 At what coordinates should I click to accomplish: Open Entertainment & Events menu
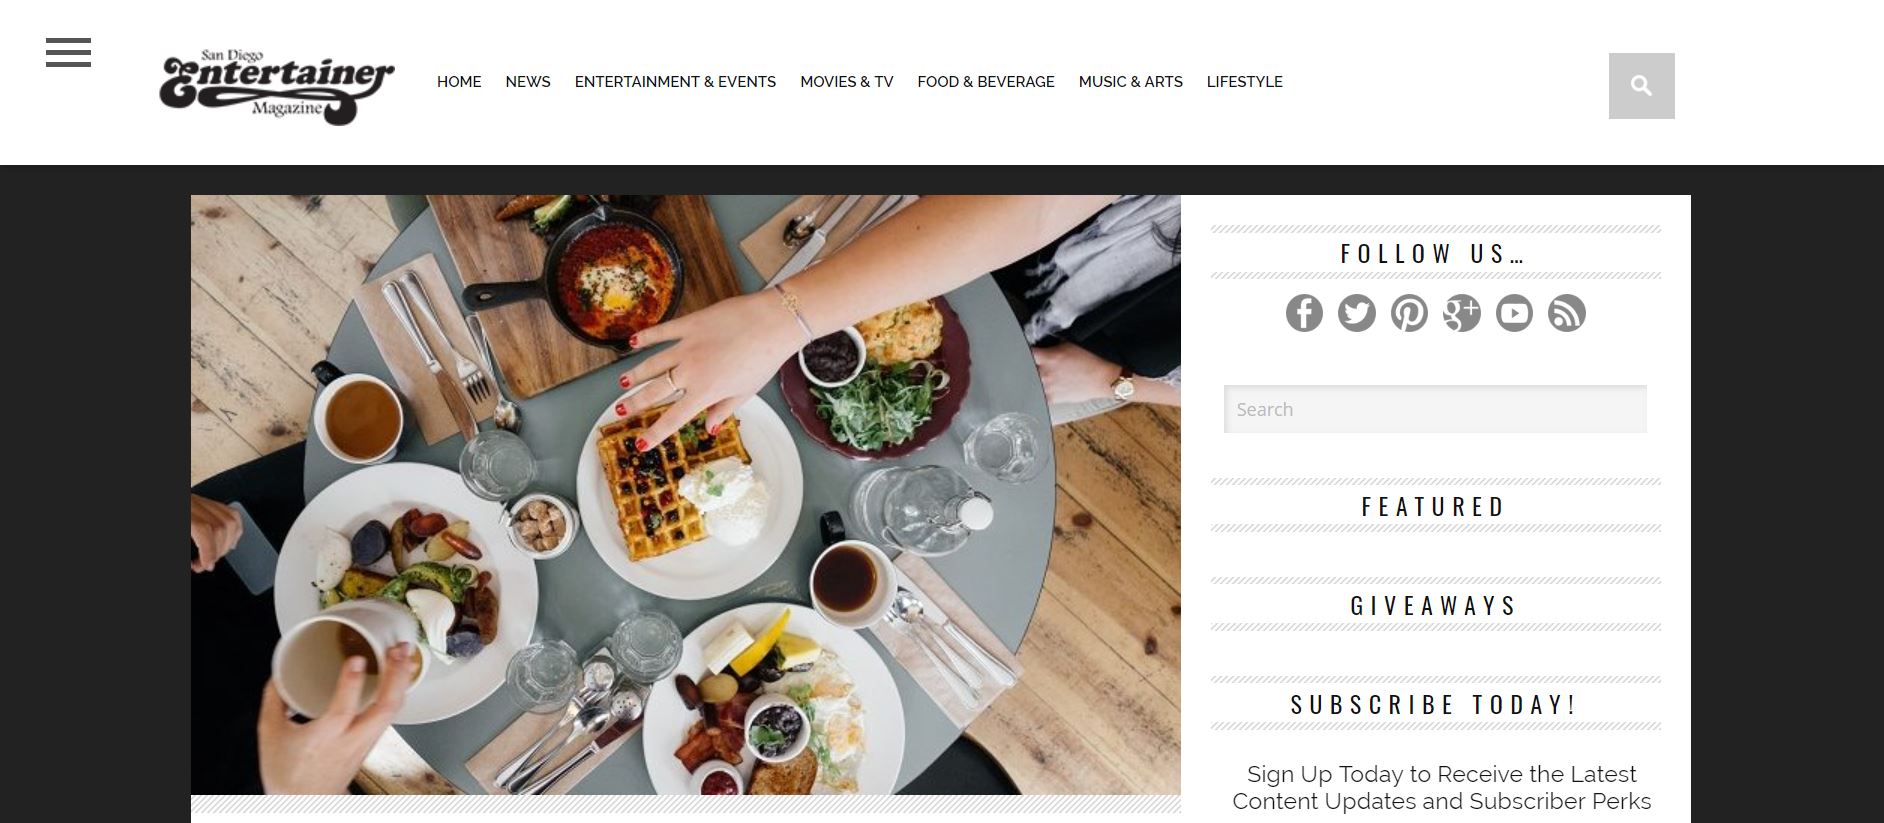click(675, 82)
